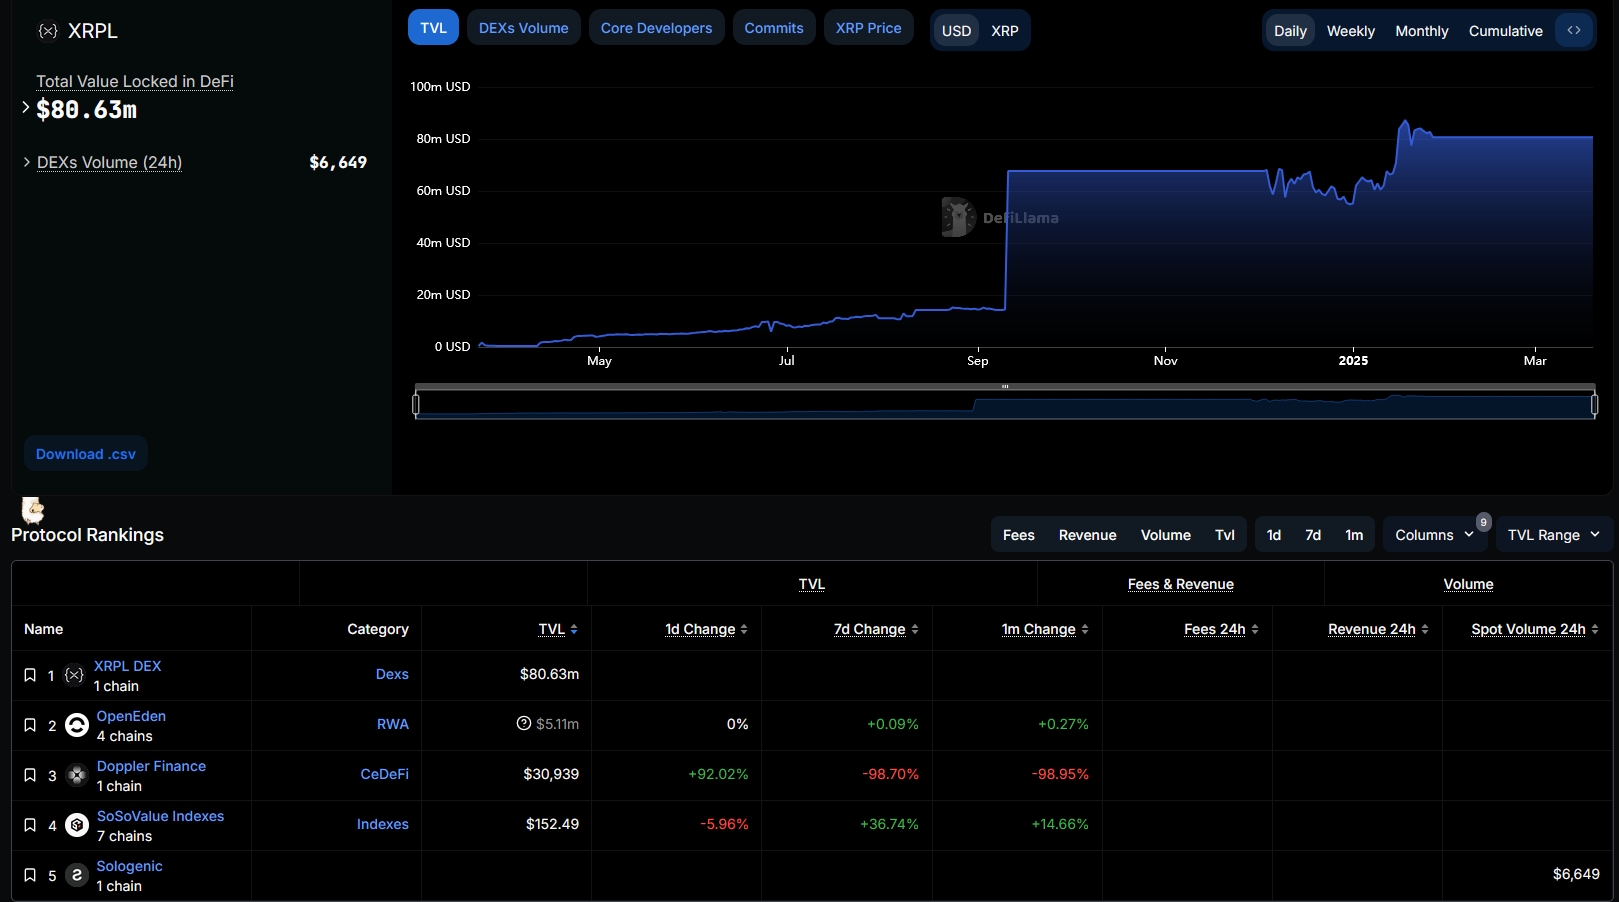The height and width of the screenshot is (902, 1619).
Task: Filter changes to 7d period
Action: click(1313, 535)
